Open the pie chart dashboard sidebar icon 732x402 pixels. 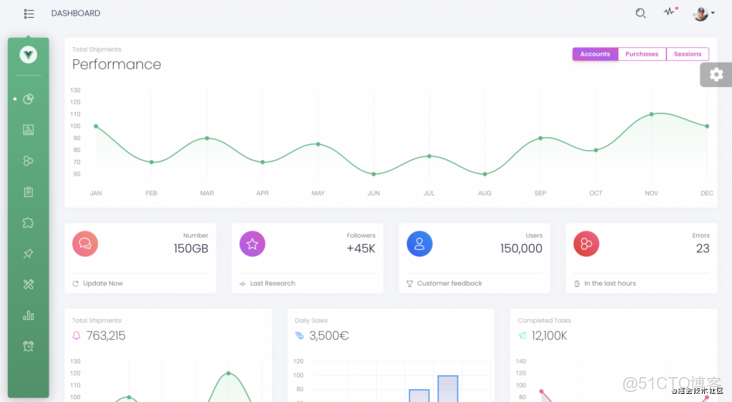(x=28, y=99)
